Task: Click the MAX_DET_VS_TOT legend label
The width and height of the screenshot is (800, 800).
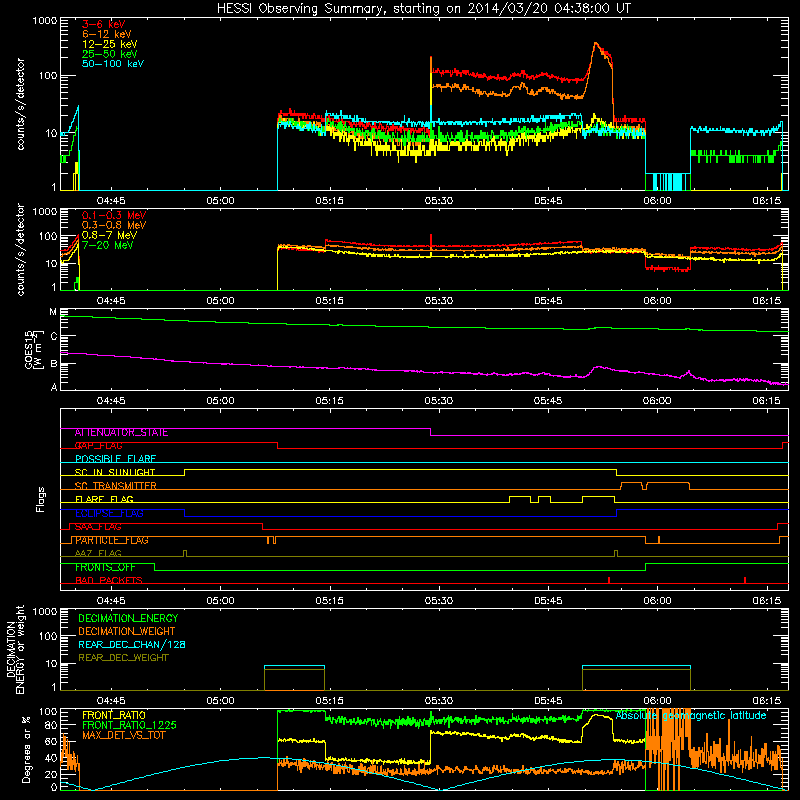Action: pyautogui.click(x=123, y=735)
